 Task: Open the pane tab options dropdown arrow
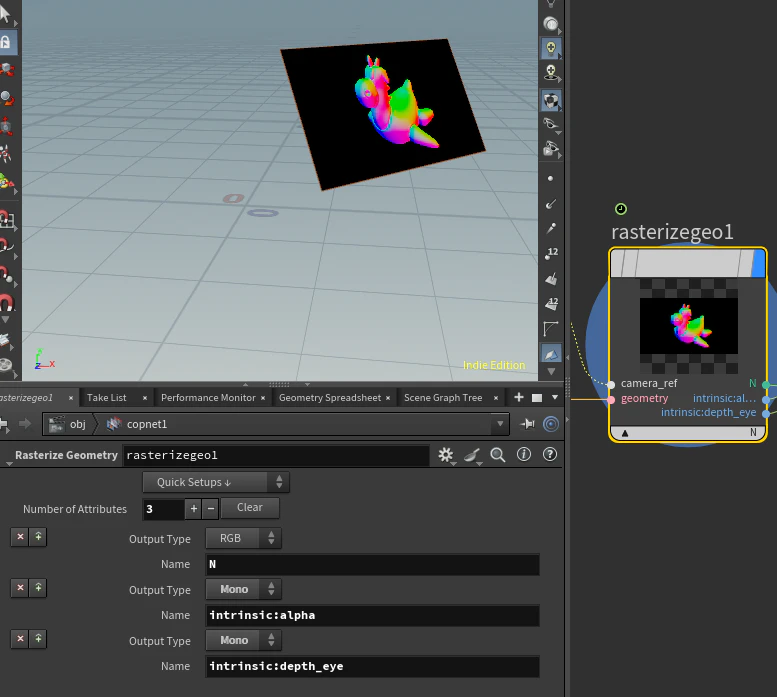[555, 397]
